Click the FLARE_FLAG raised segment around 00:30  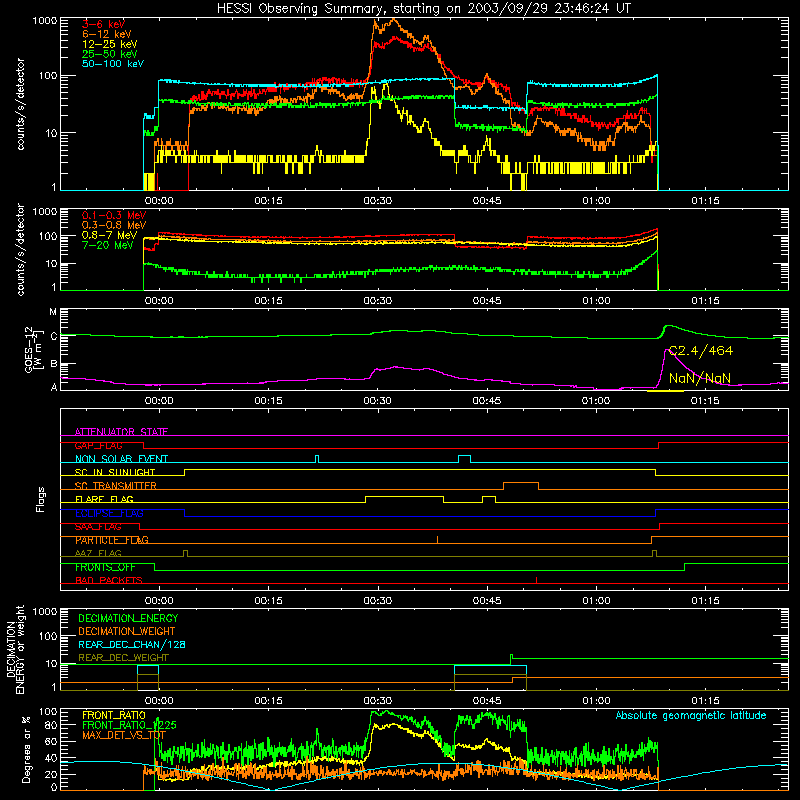pyautogui.click(x=405, y=496)
